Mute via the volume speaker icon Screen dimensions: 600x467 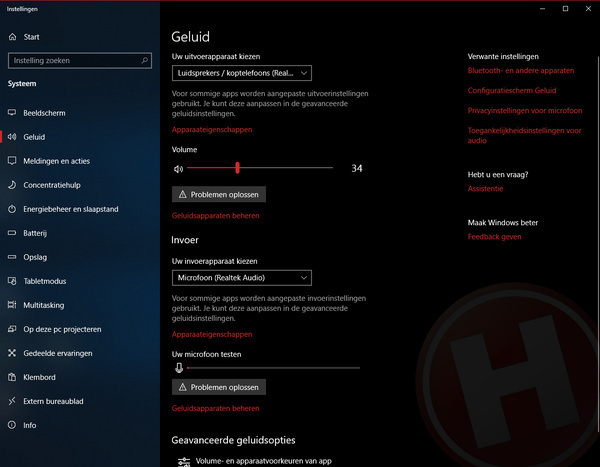point(178,169)
